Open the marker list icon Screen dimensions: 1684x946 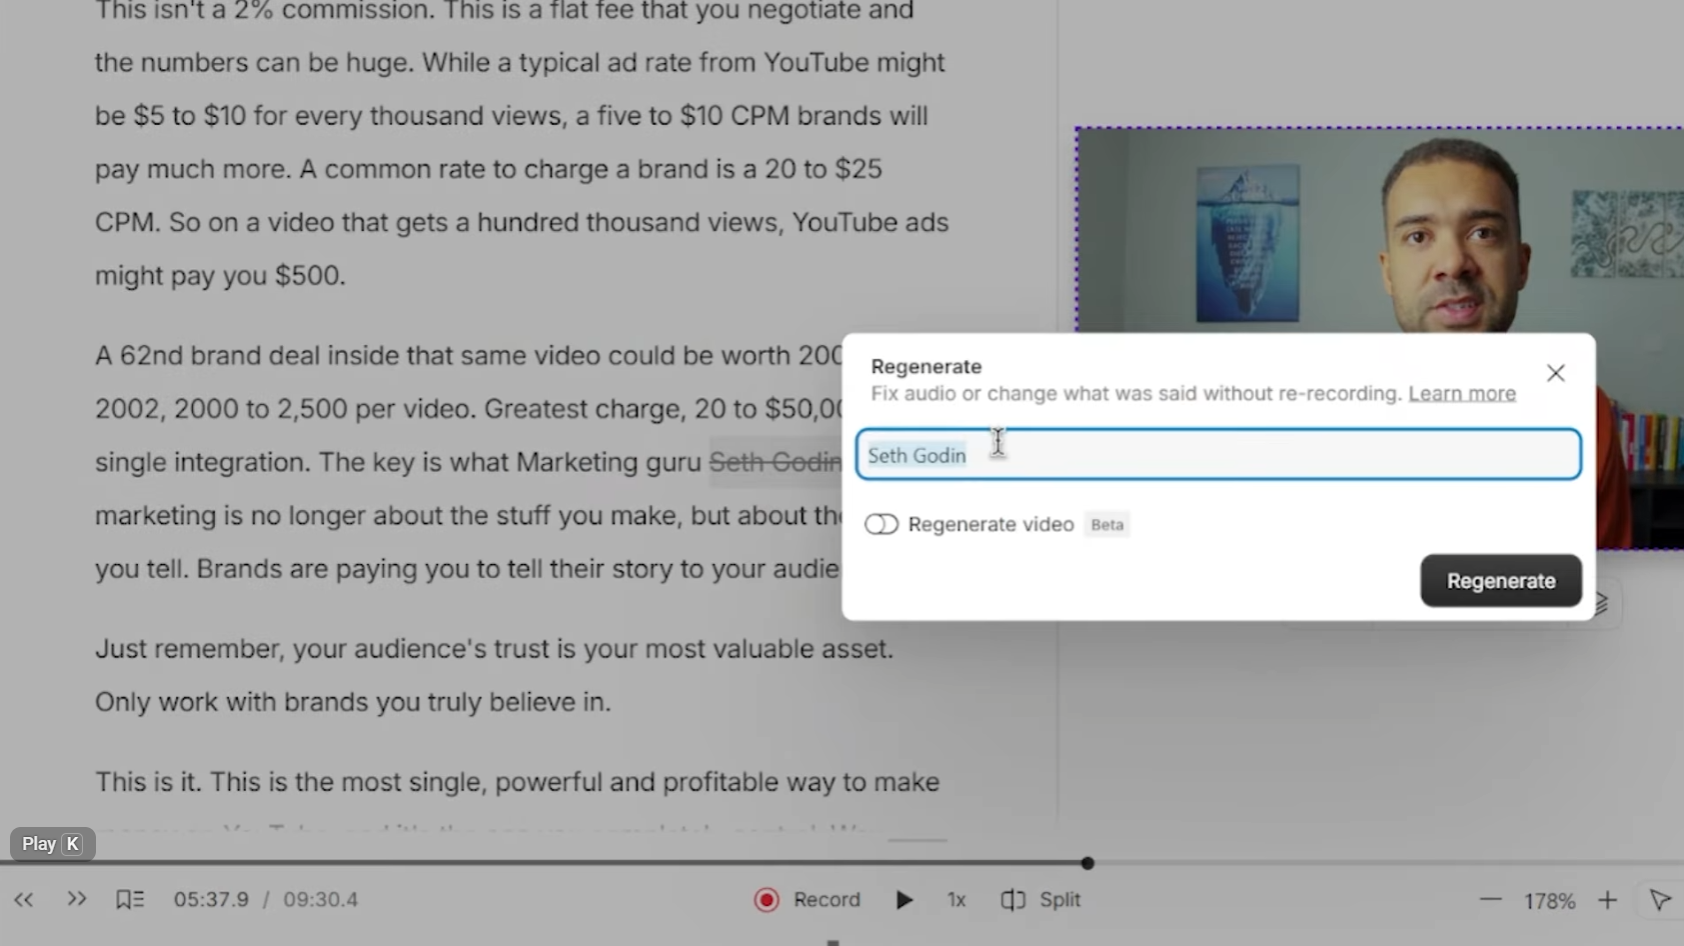pyautogui.click(x=129, y=899)
